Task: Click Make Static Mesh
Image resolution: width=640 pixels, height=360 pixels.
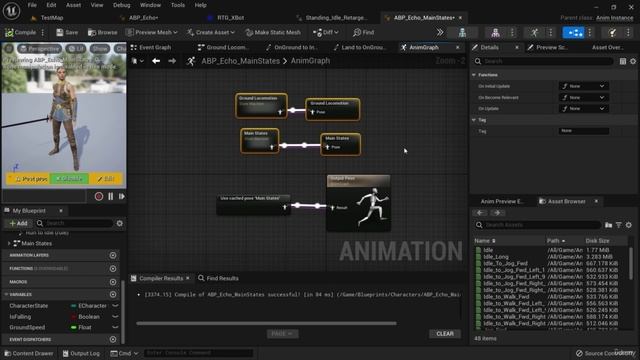Action: coord(273,32)
